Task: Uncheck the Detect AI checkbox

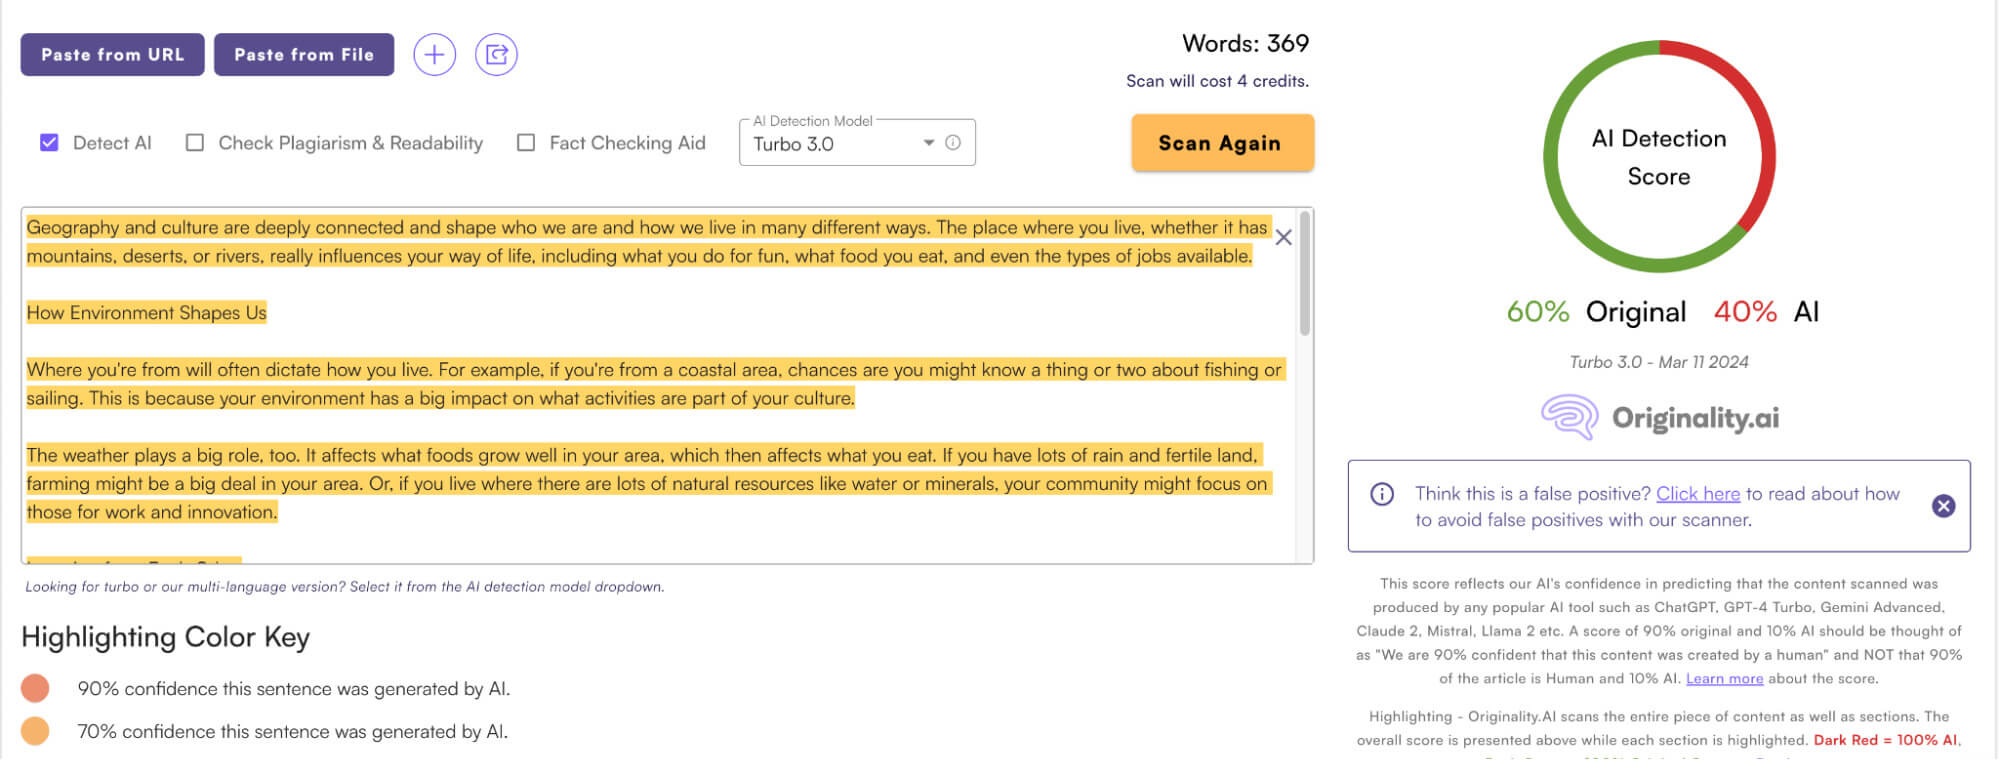Action: pyautogui.click(x=49, y=143)
